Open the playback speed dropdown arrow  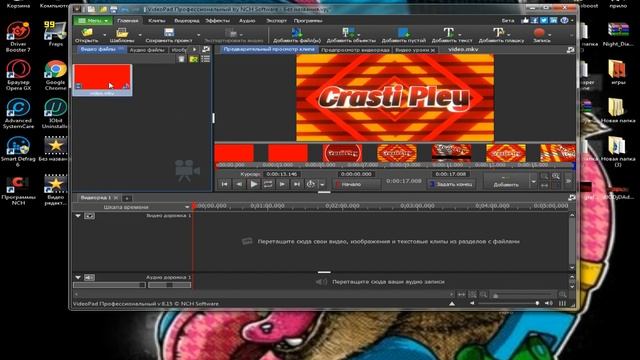point(322,184)
